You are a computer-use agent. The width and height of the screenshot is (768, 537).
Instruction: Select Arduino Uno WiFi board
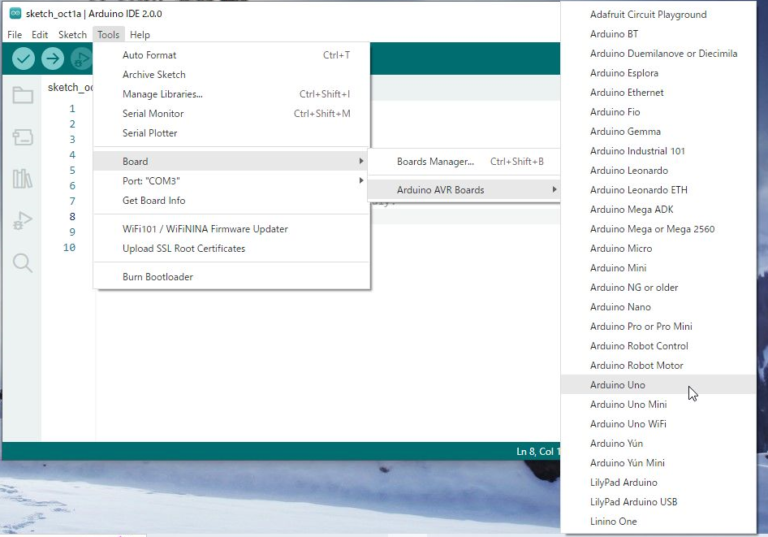[658, 424]
